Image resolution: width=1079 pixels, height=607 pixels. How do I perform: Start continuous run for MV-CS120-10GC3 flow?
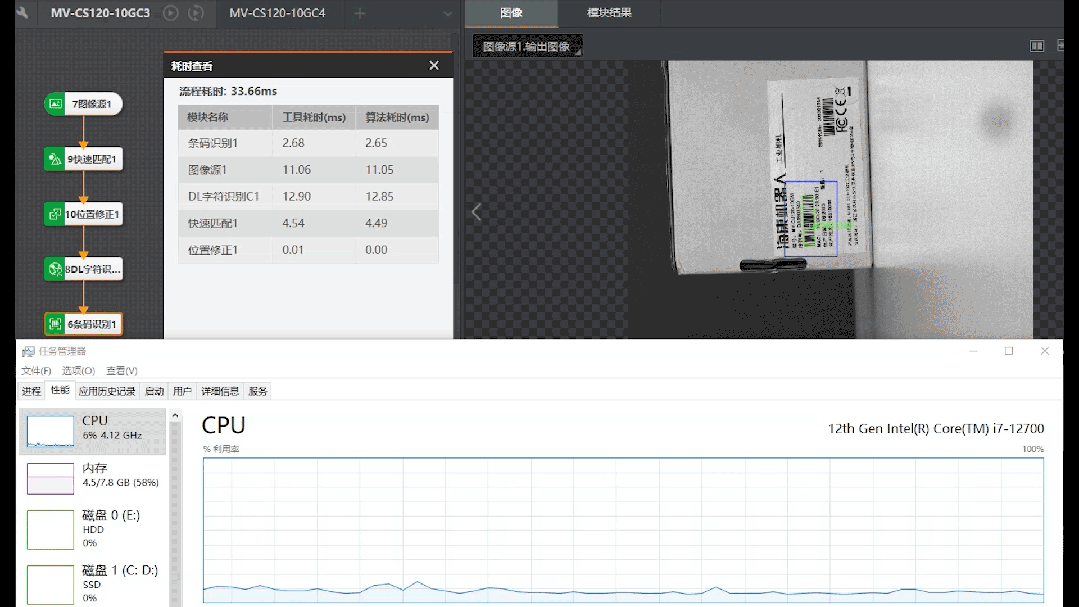pos(196,13)
